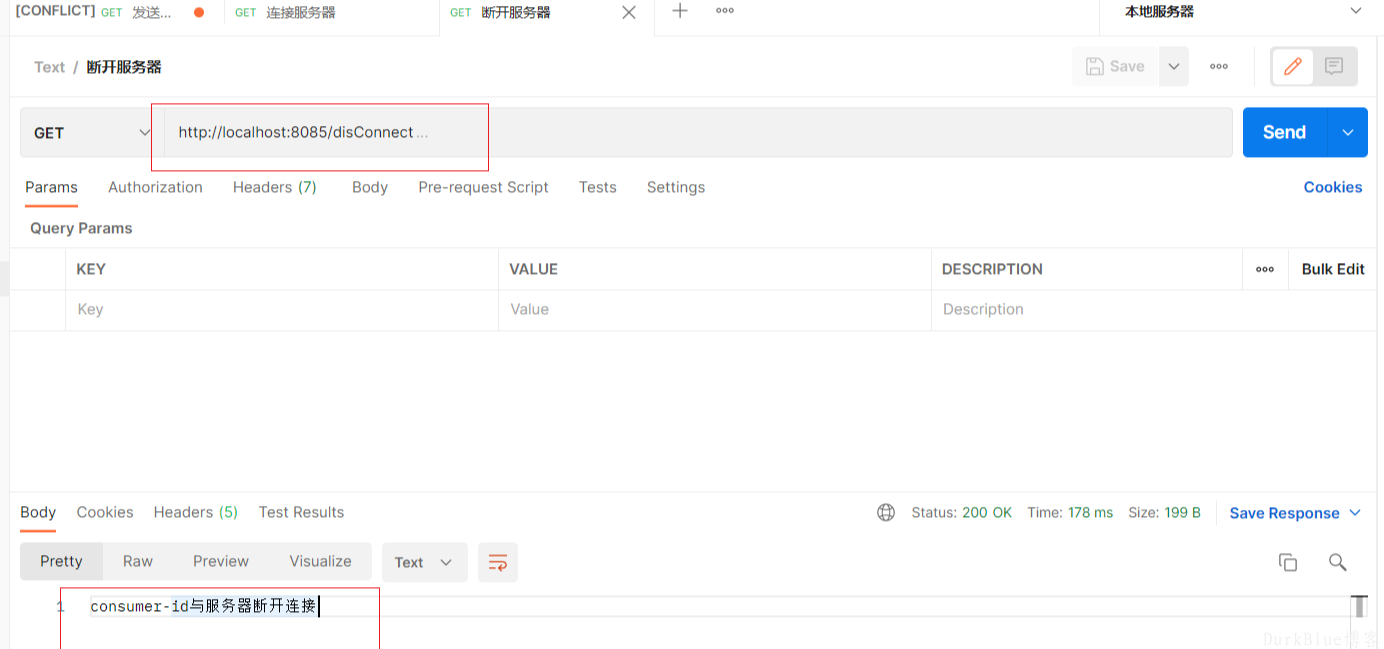Click the network globe icon

pos(886,512)
